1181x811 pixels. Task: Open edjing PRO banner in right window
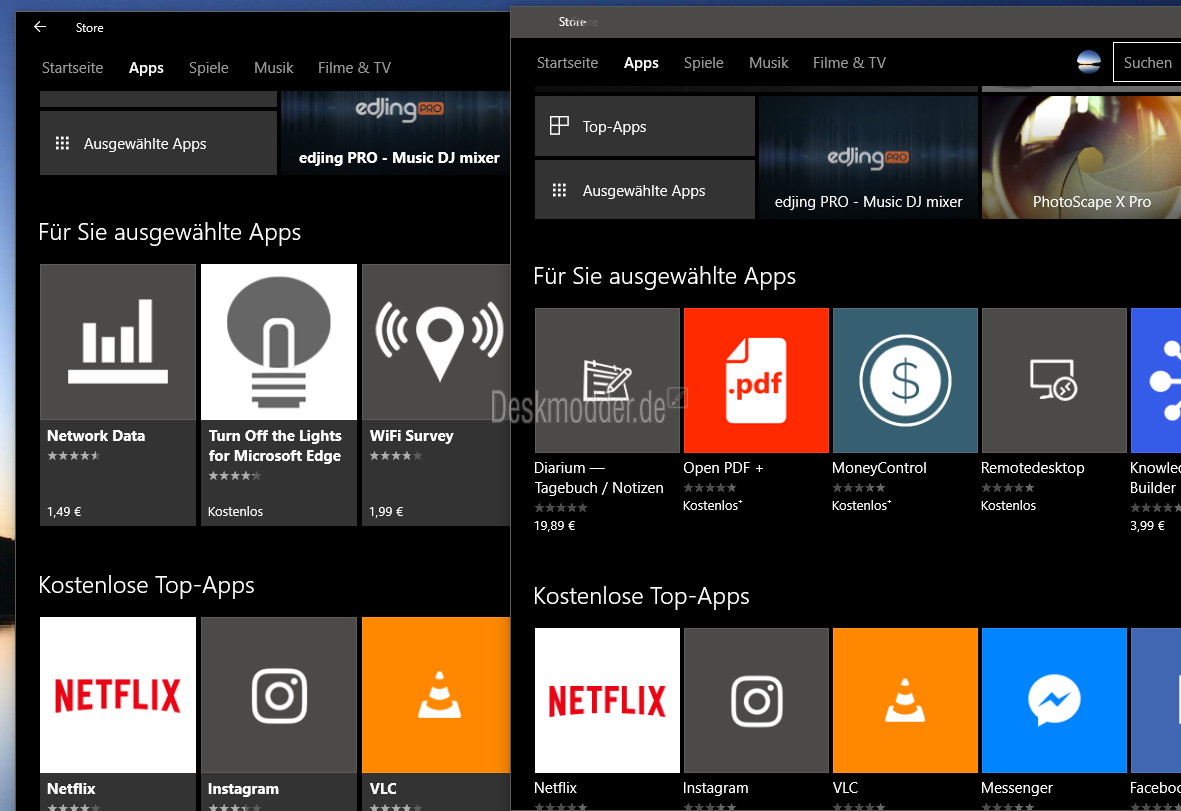pos(868,157)
